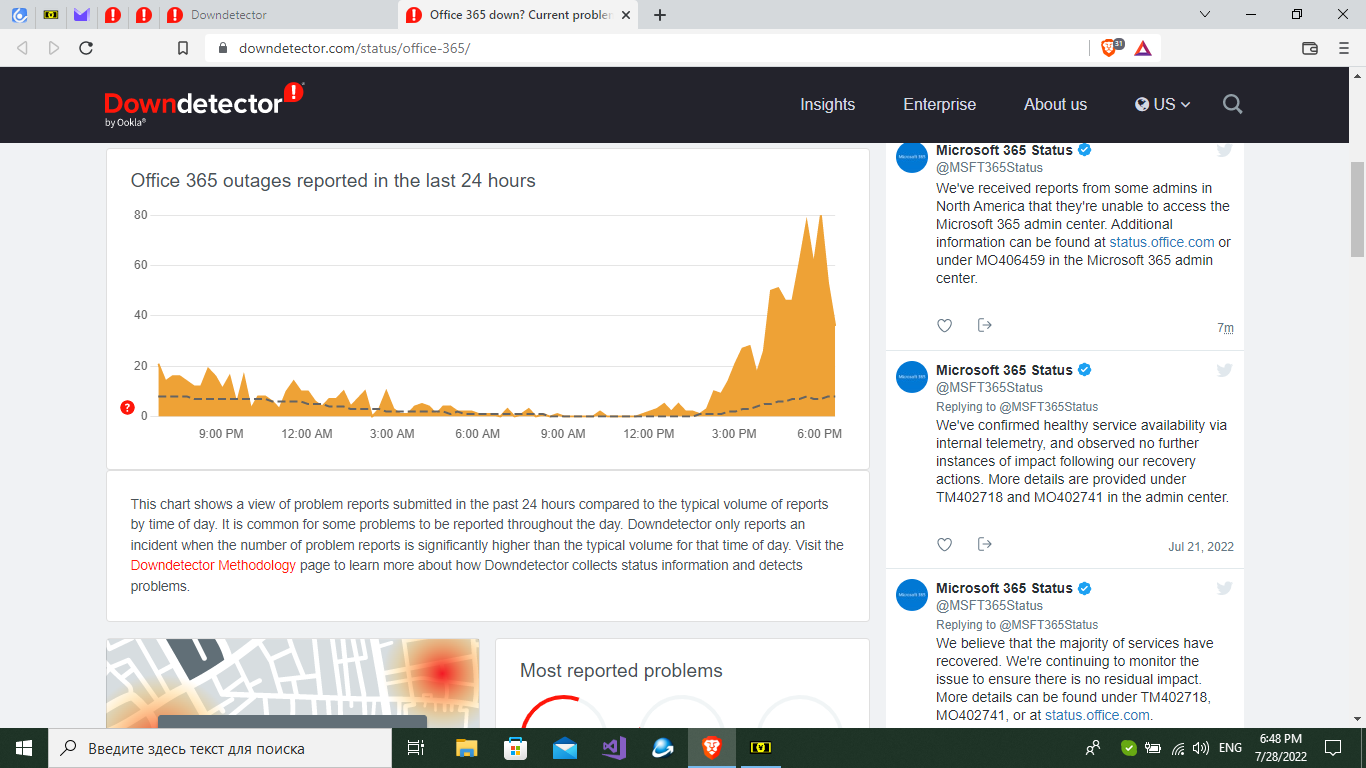The width and height of the screenshot is (1366, 768).
Task: Click the outage heat map thumbnail
Action: (293, 683)
